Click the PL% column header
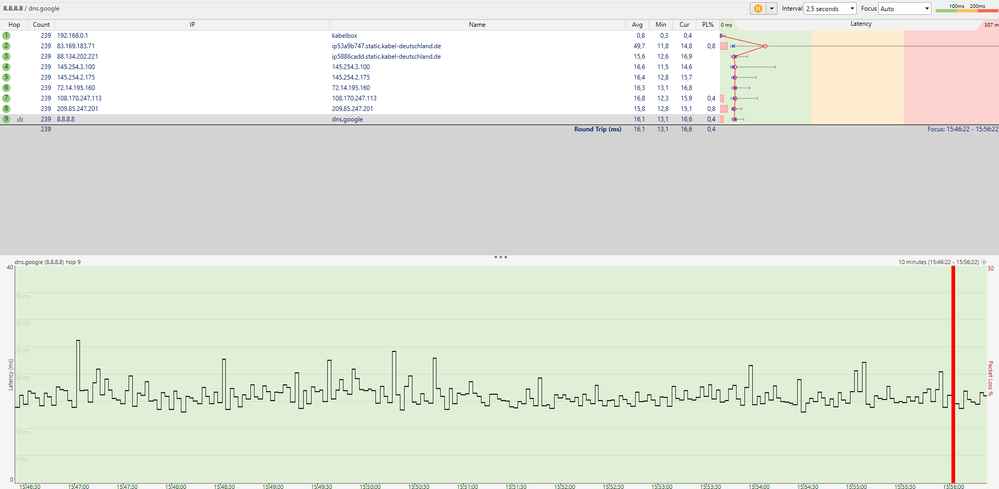 [x=708, y=23]
